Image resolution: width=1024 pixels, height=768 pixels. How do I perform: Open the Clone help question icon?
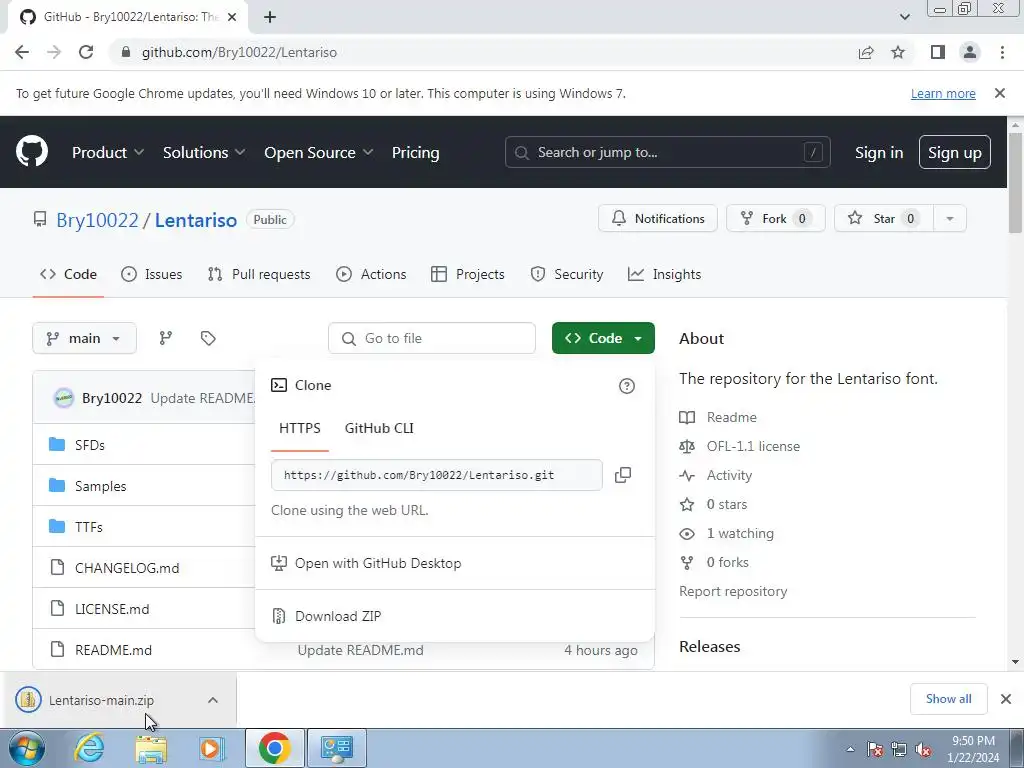626,386
